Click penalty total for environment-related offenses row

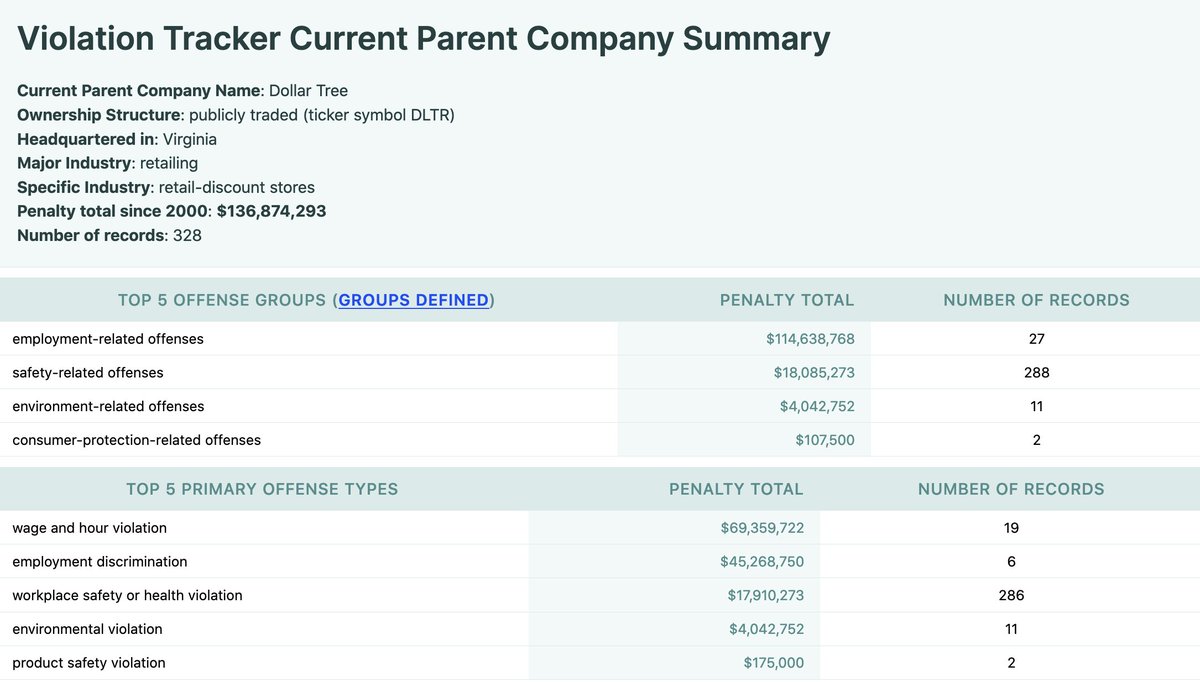pos(817,407)
